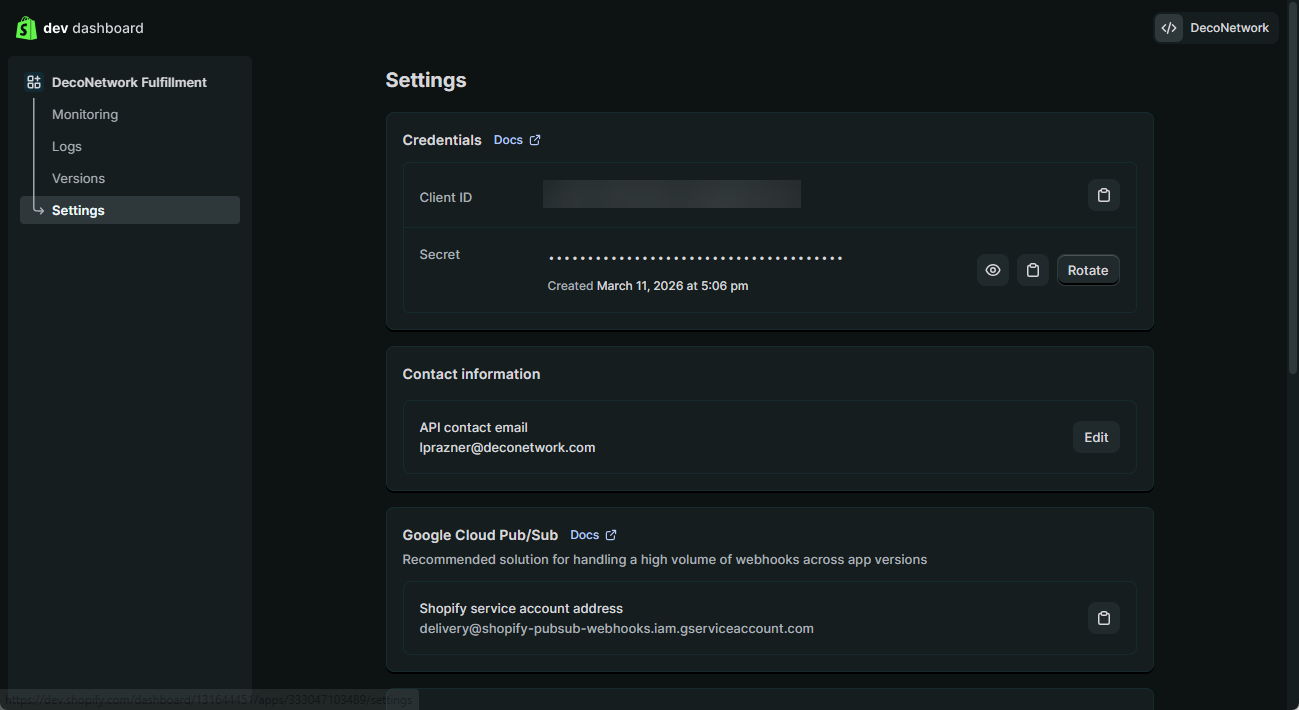Select DecoNetwork Fulfillment app in sidebar
The height and width of the screenshot is (710, 1299).
pos(129,82)
